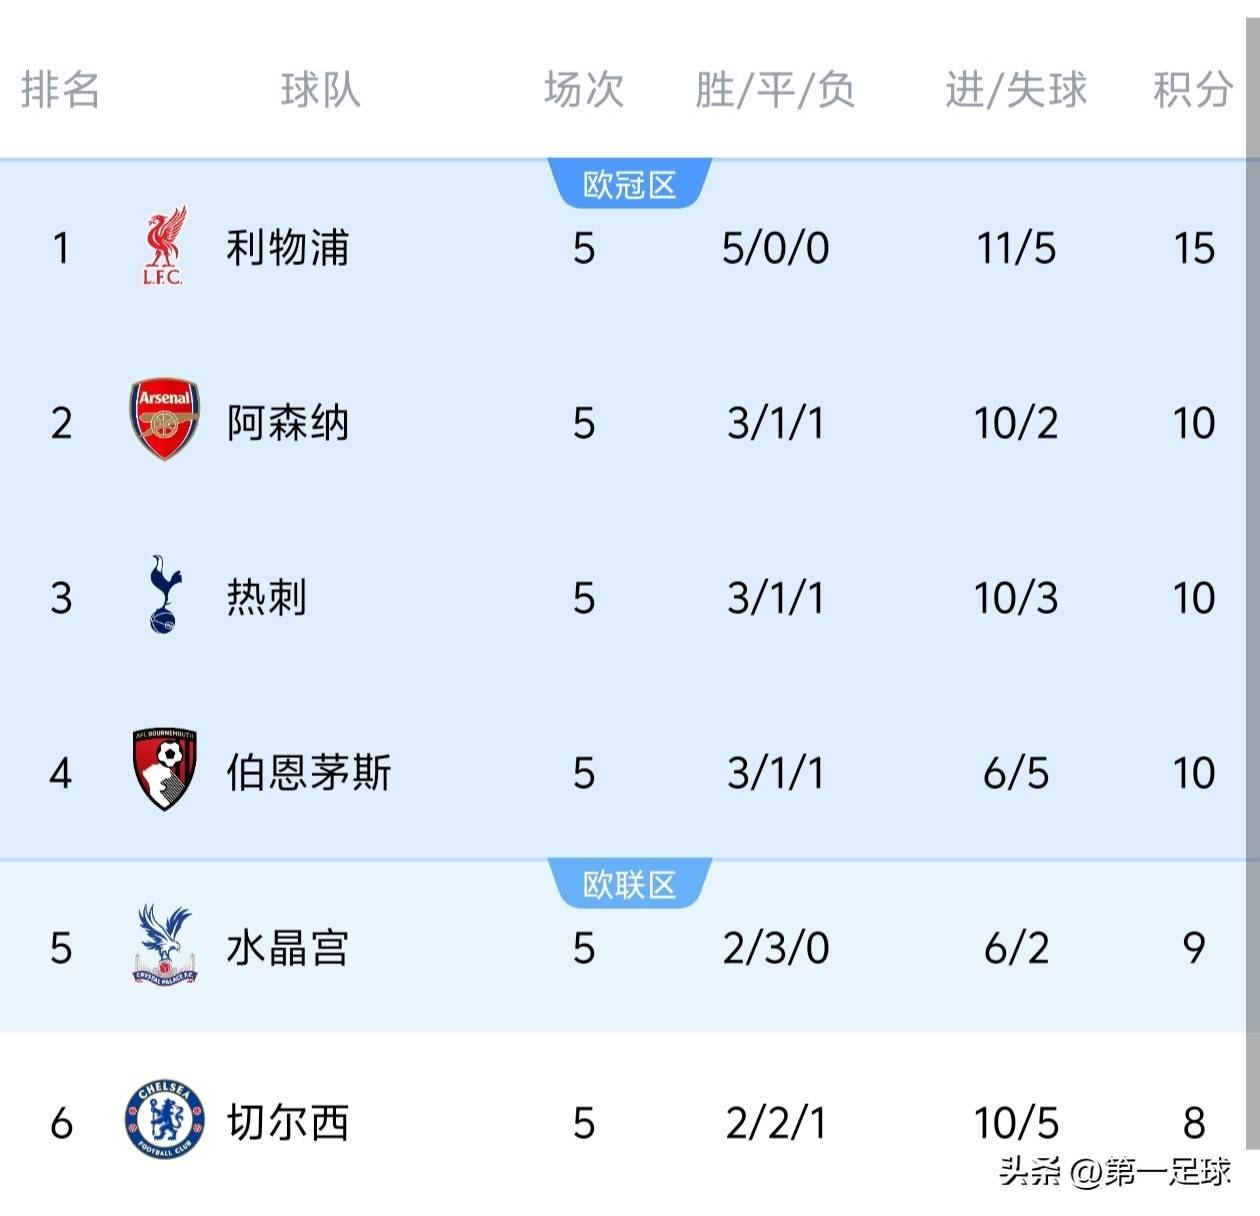The image size is (1260, 1216).
Task: Enable row highlight for 利物浦
Action: point(630,248)
